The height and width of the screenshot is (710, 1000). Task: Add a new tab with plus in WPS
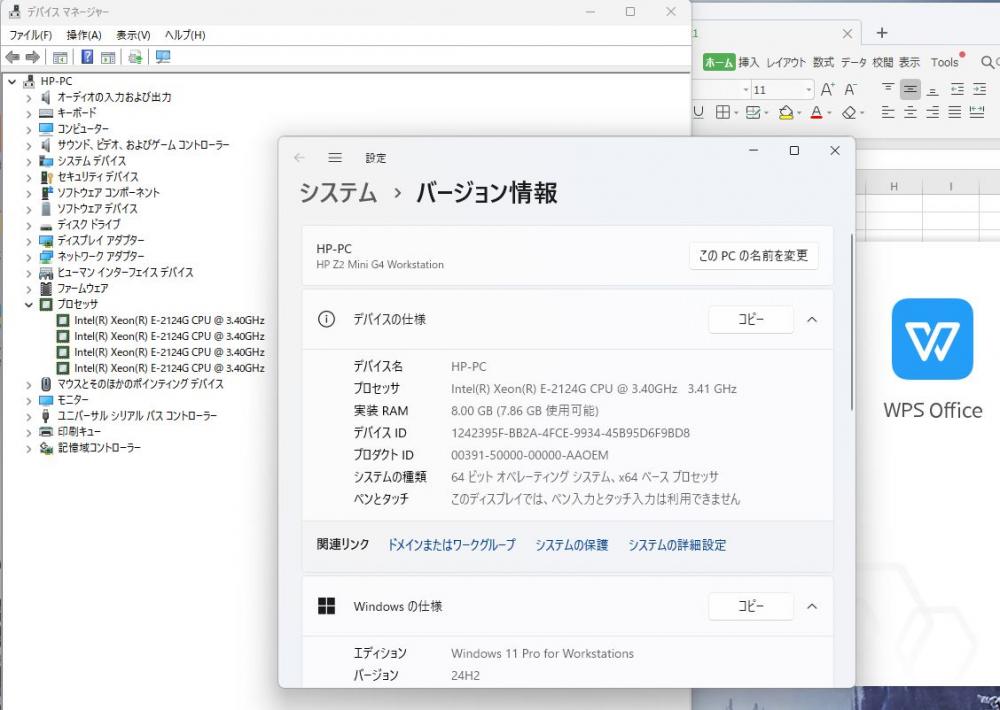pyautogui.click(x=881, y=33)
